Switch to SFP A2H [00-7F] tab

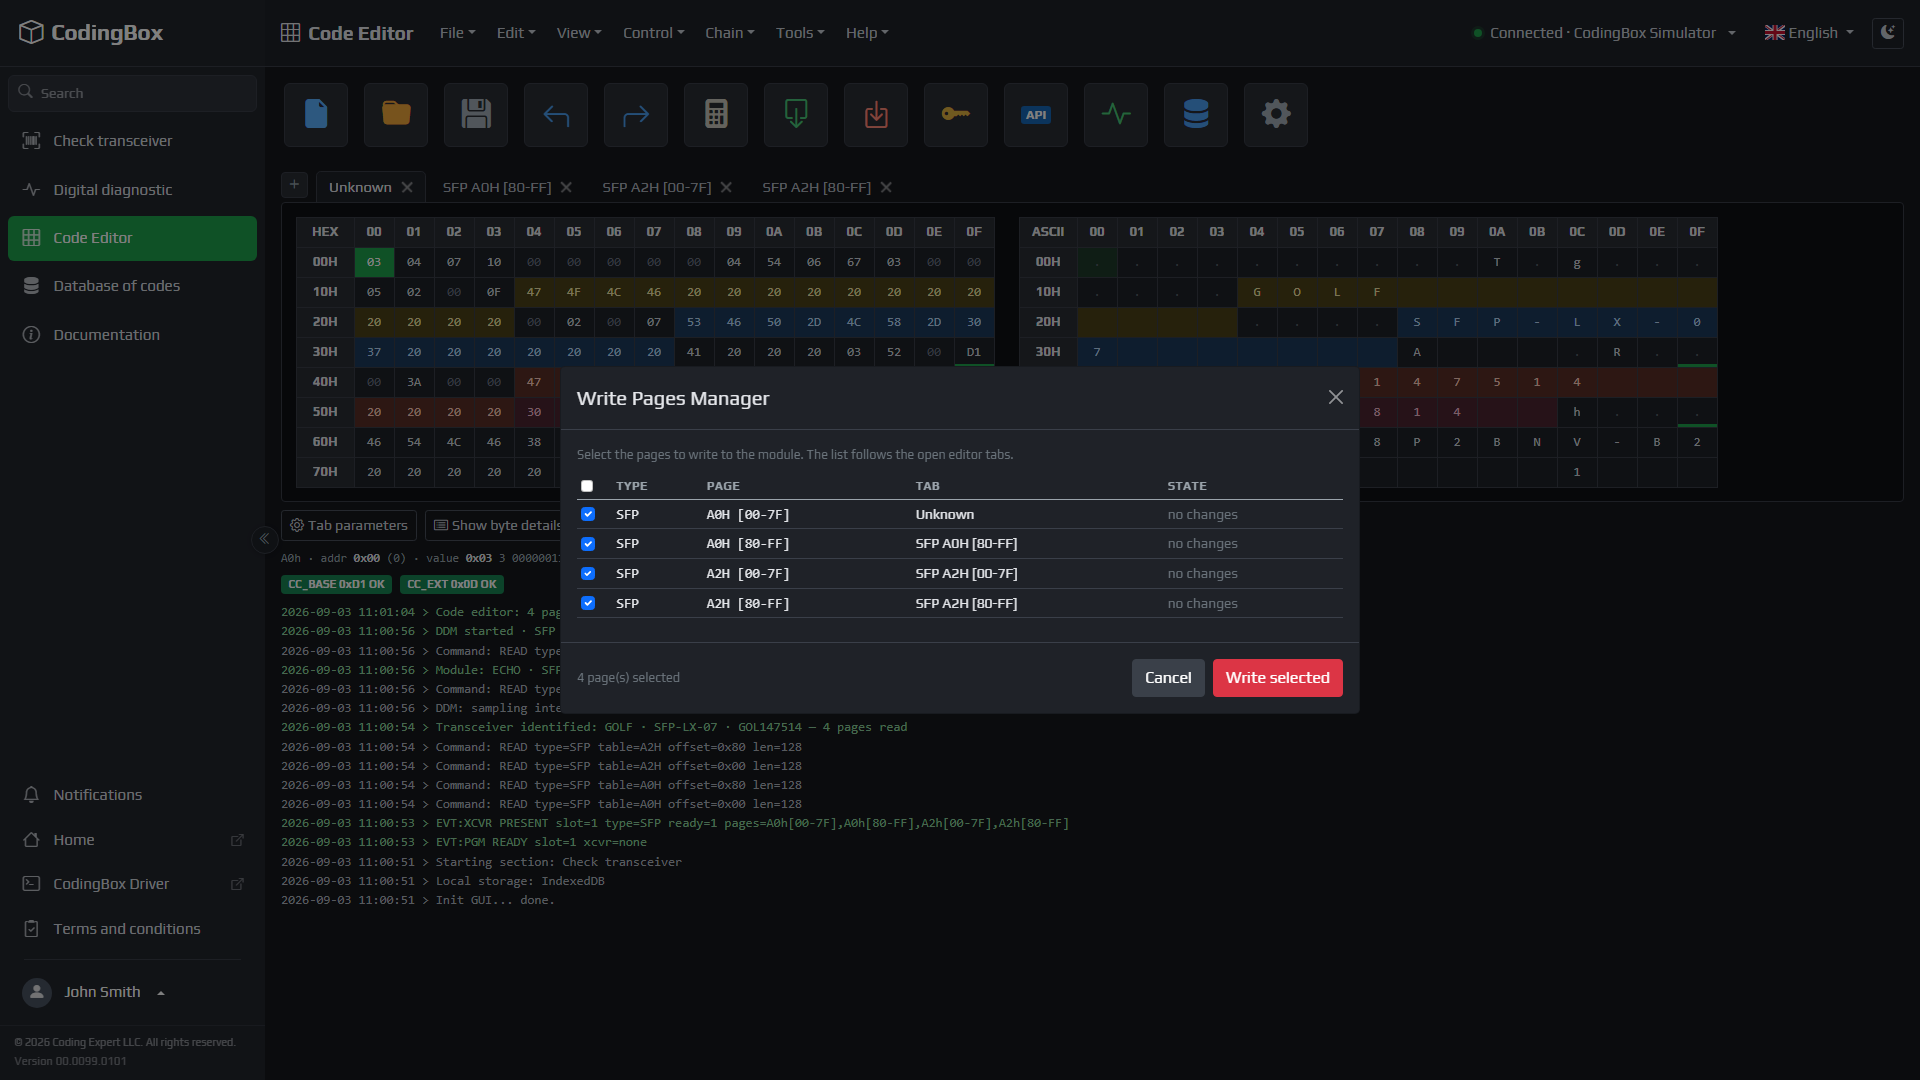657,187
